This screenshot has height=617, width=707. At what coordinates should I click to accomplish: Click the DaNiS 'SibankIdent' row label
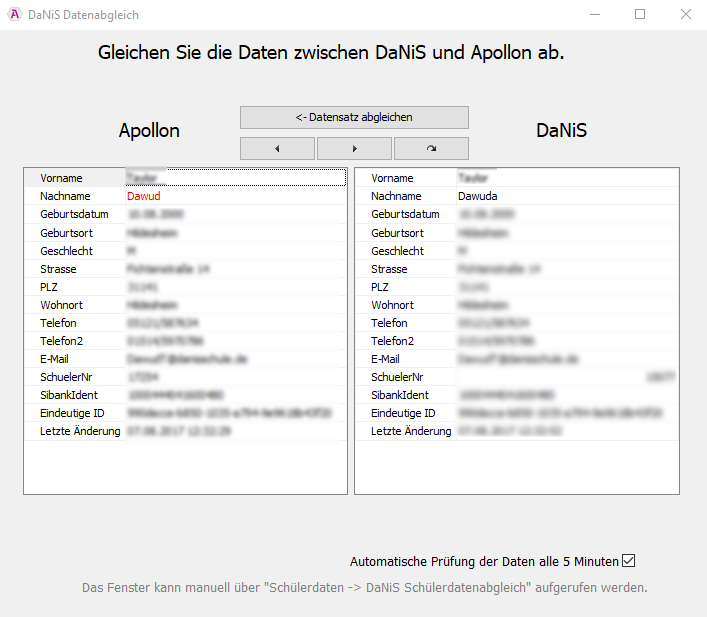[400, 395]
